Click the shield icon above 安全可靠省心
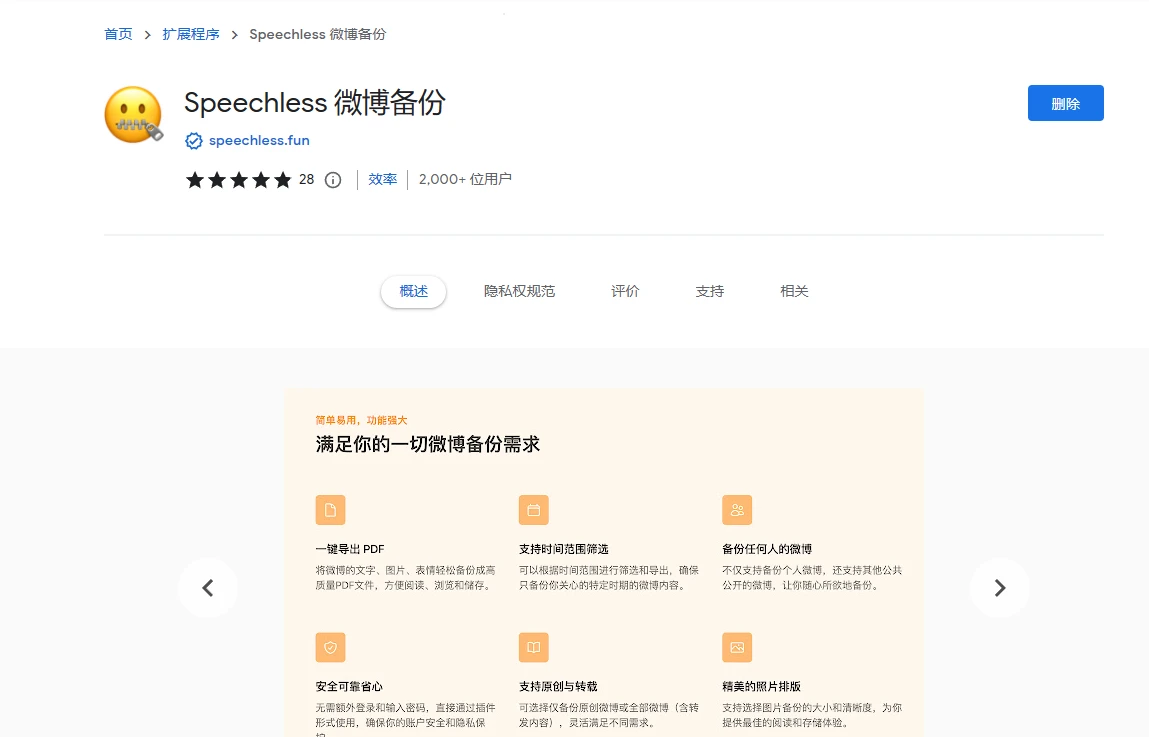This screenshot has width=1149, height=737. [x=330, y=647]
